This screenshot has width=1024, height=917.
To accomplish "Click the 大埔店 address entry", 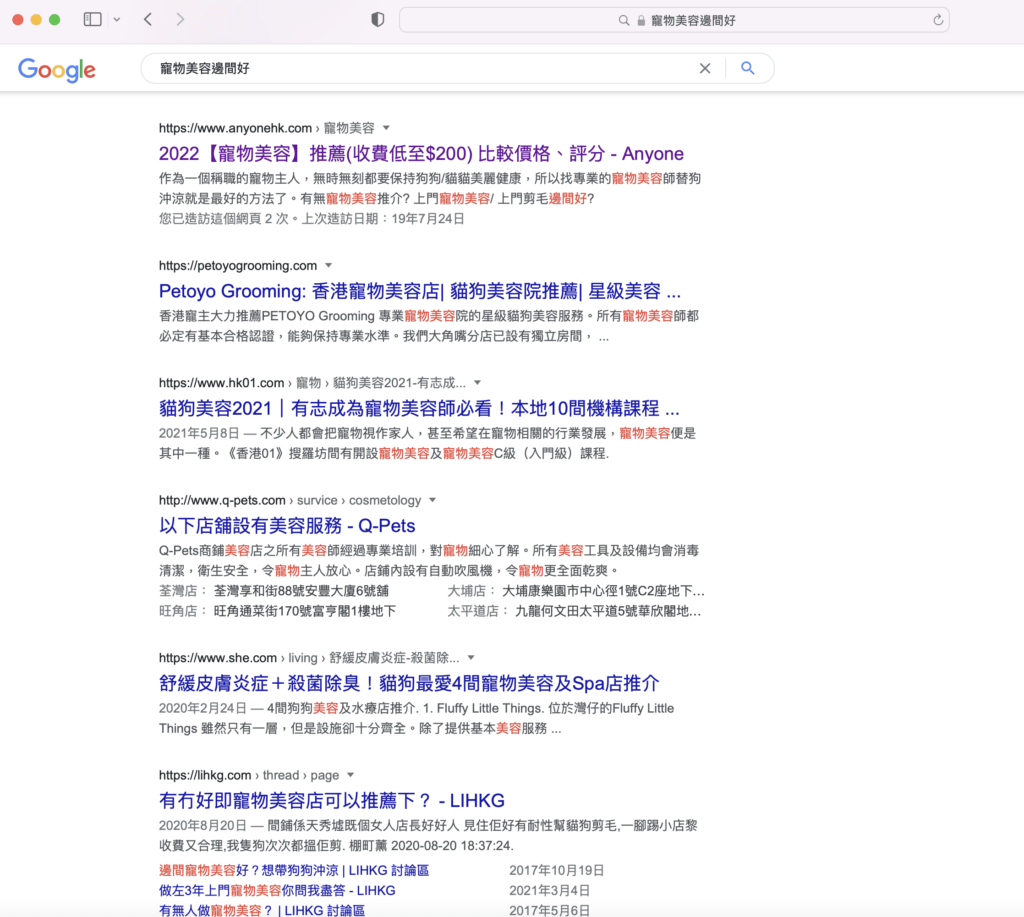I will pyautogui.click(x=576, y=591).
